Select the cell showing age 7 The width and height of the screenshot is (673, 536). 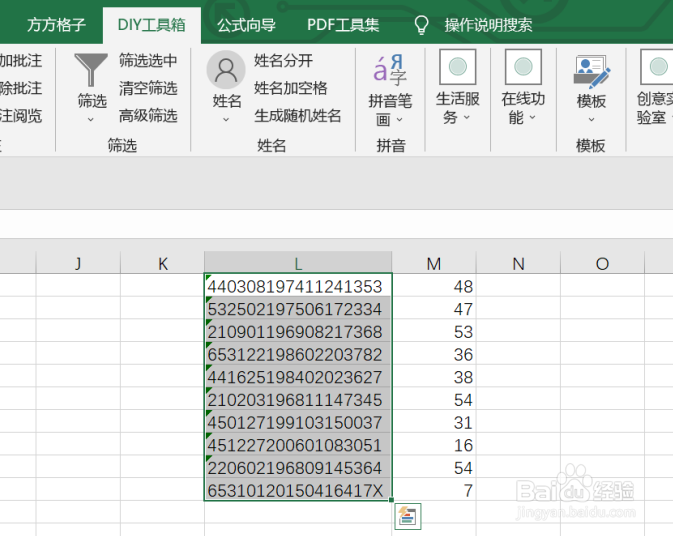tap(434, 490)
